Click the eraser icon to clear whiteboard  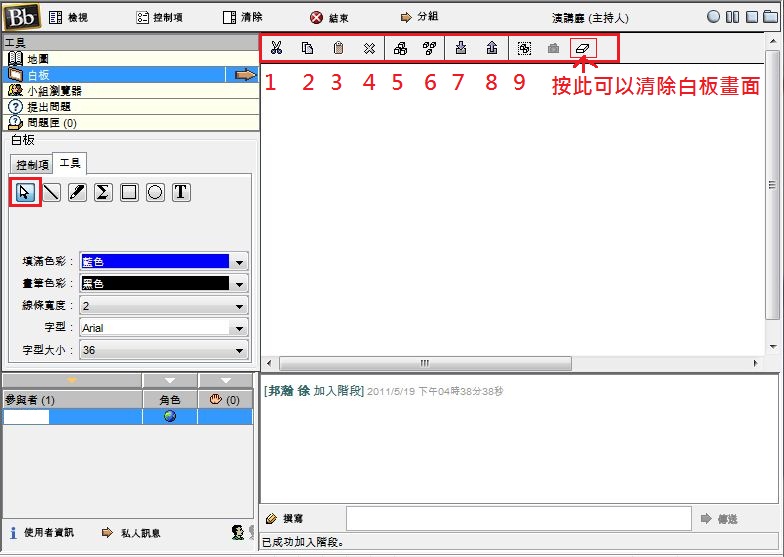(584, 48)
